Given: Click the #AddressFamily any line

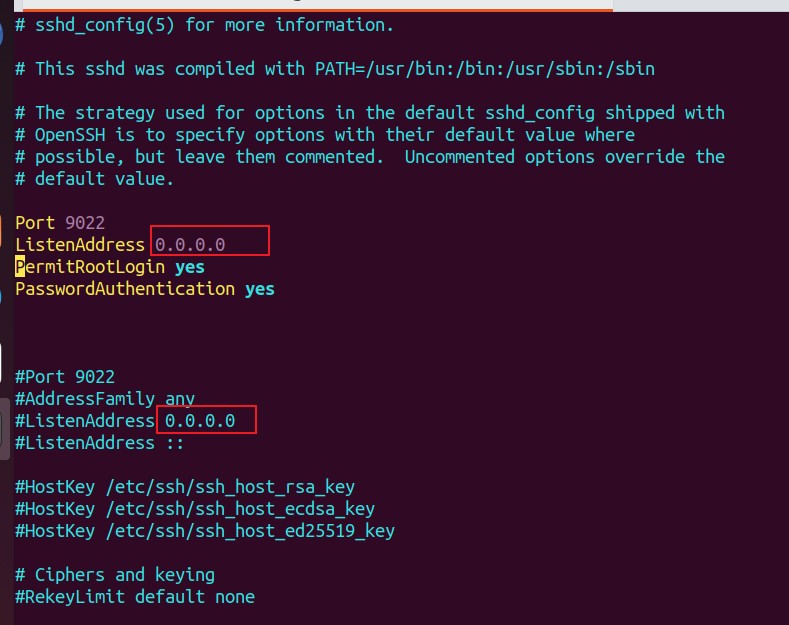Looking at the screenshot, I should coord(105,399).
